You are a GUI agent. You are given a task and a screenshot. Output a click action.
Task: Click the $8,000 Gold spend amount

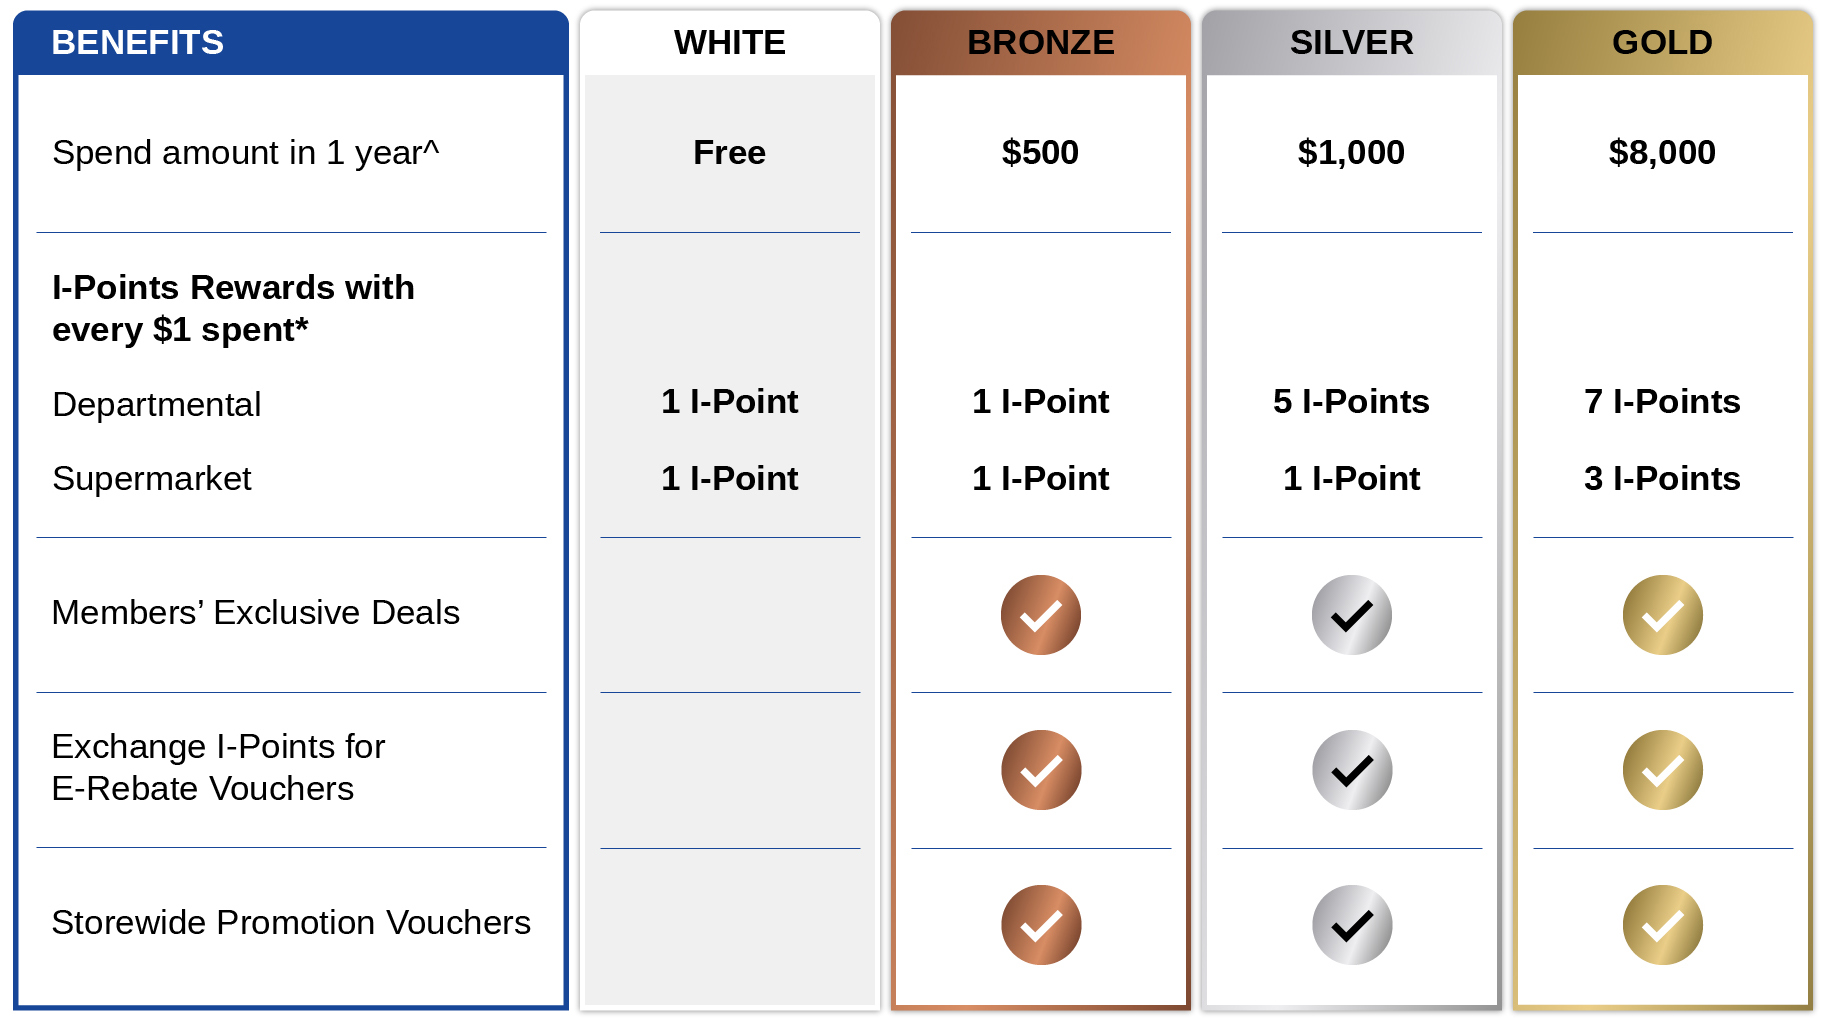click(1662, 152)
